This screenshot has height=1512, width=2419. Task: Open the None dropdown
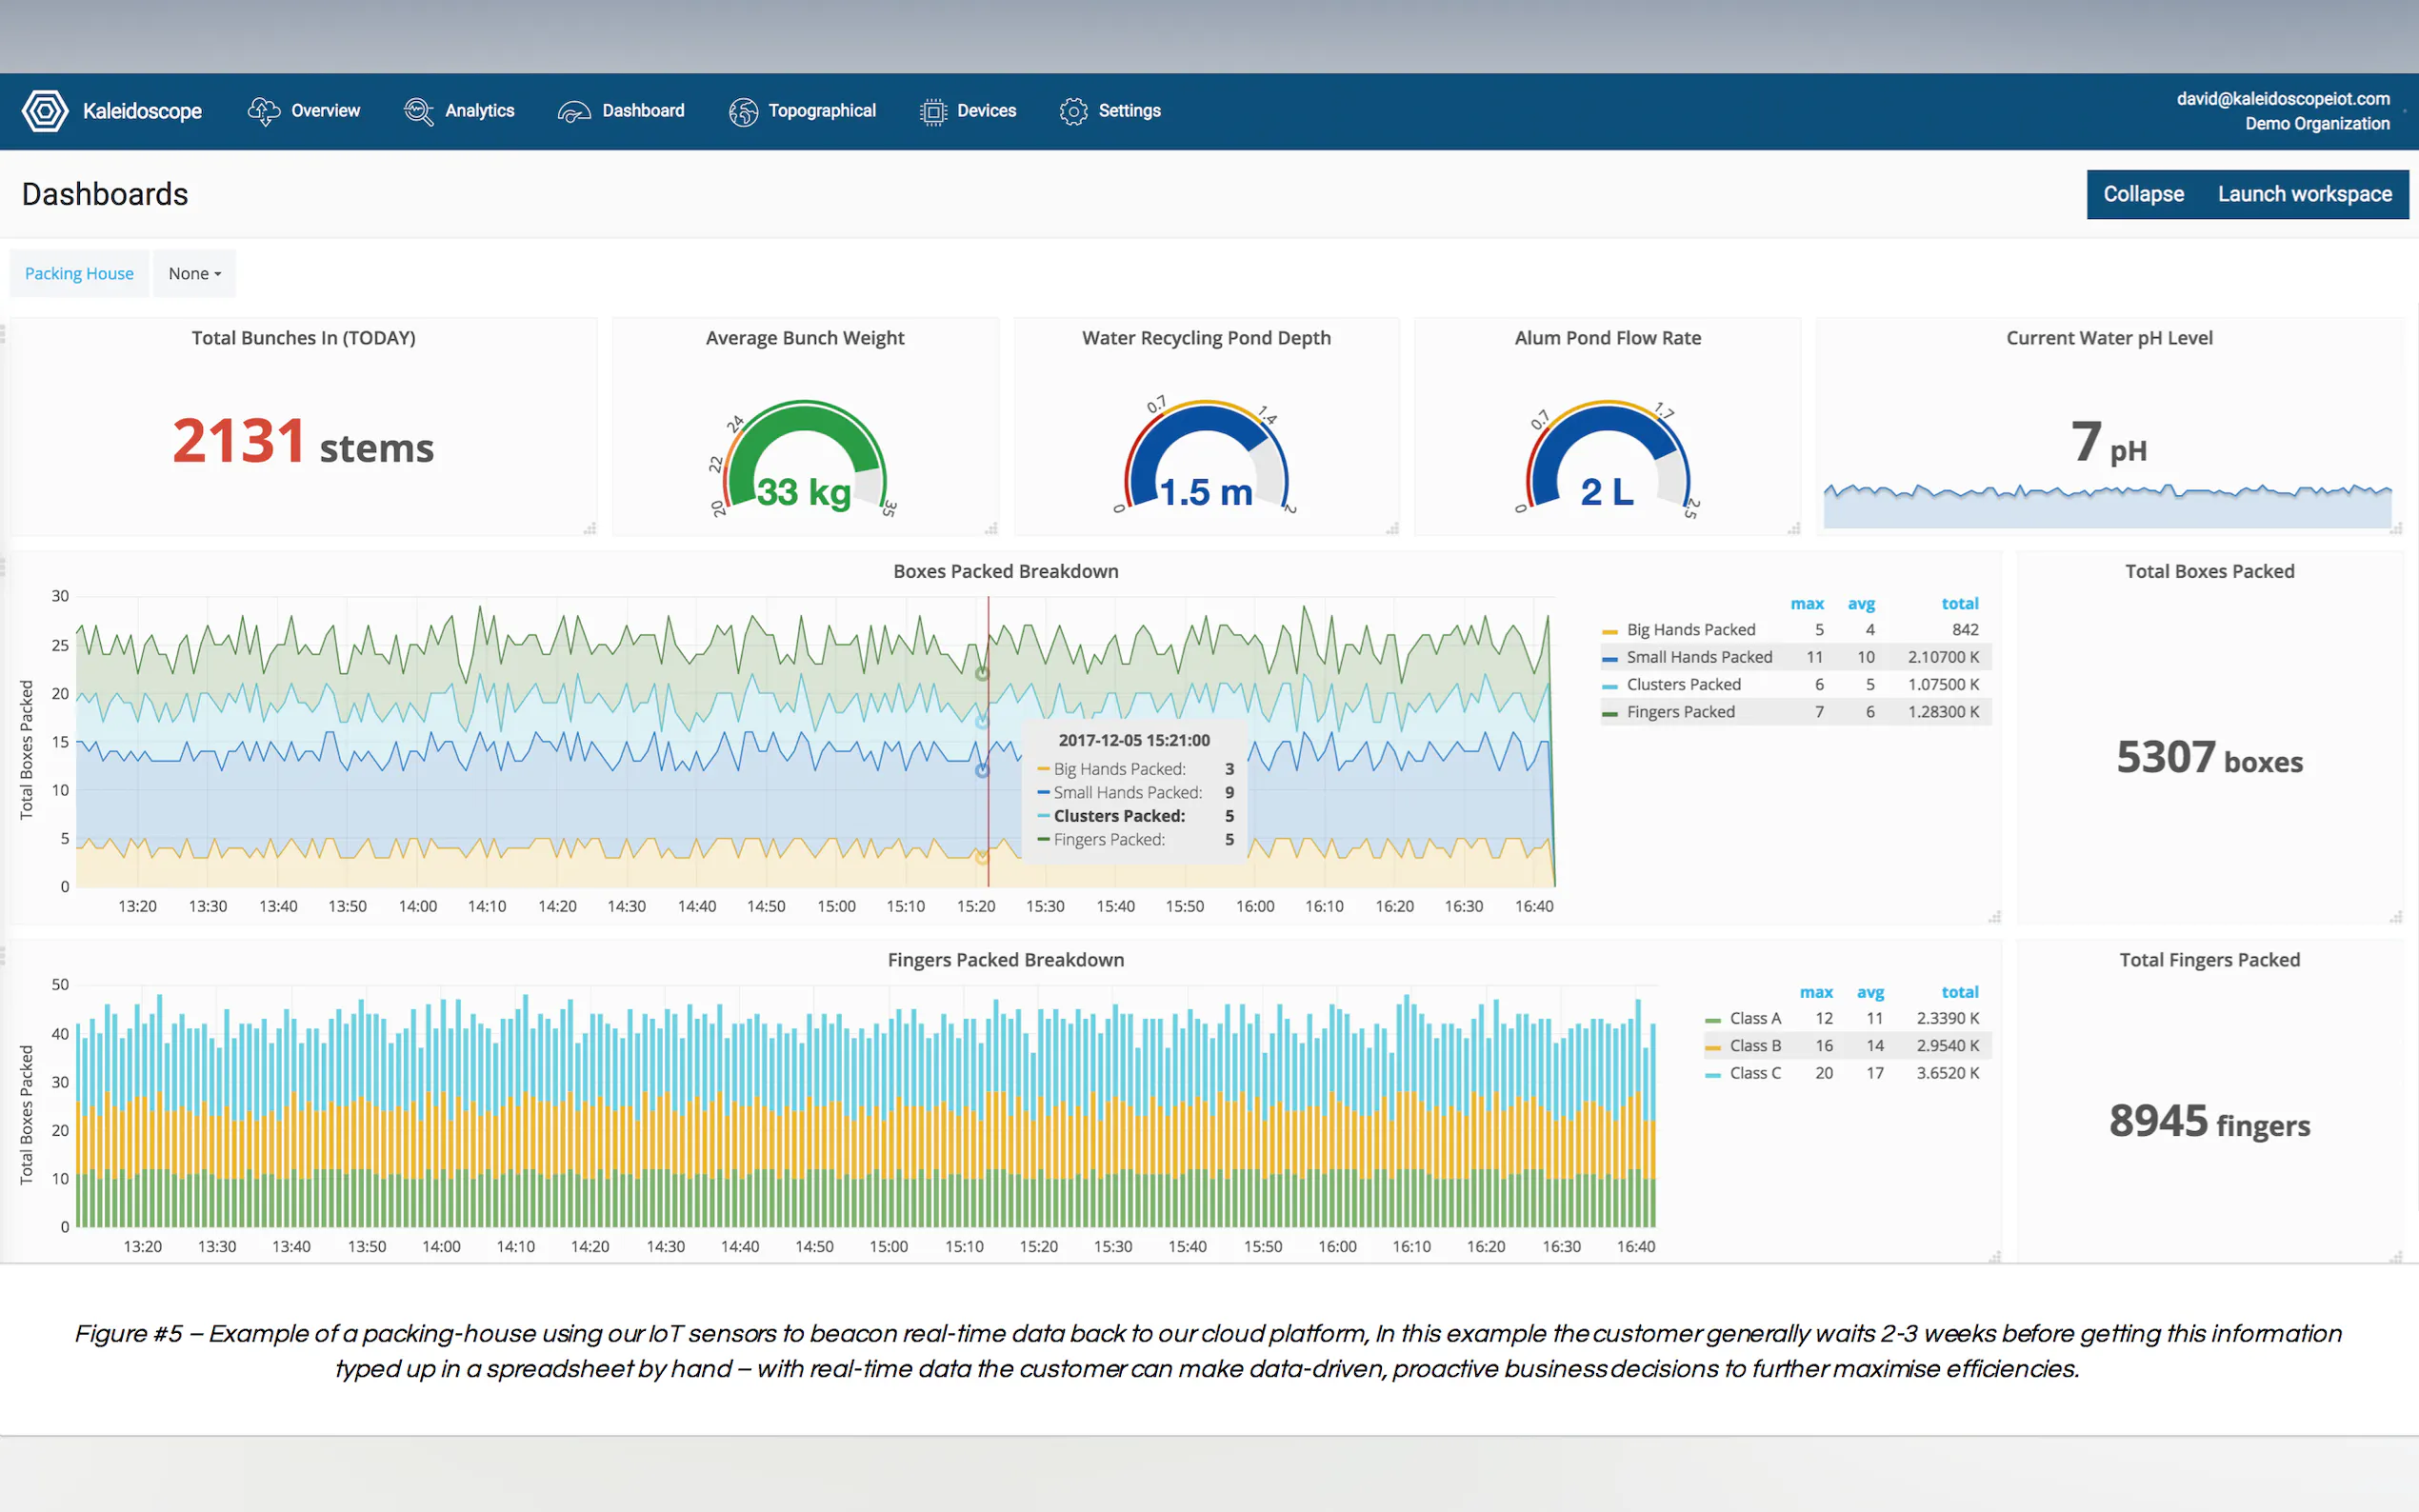[x=194, y=274]
